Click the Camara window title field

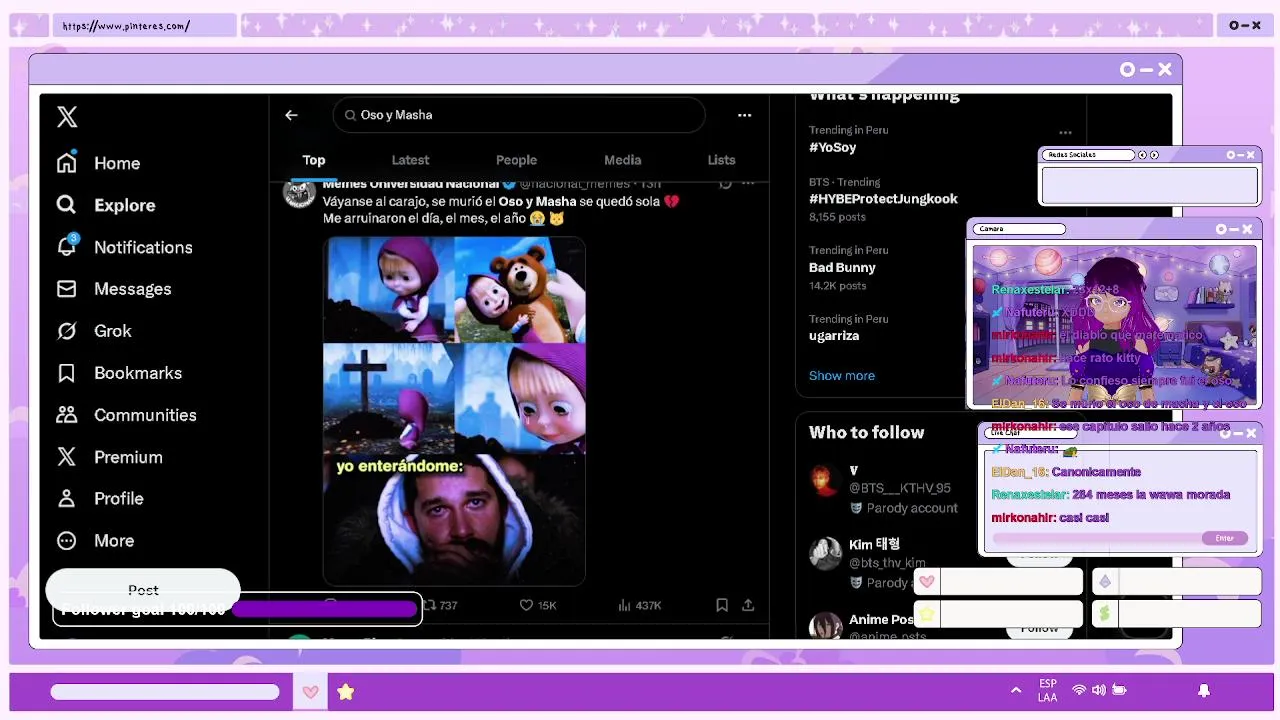pyautogui.click(x=1019, y=229)
